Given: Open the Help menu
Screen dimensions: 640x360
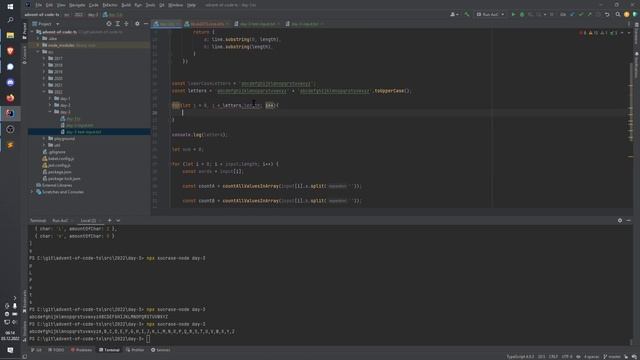Looking at the screenshot, I should click(x=191, y=5).
